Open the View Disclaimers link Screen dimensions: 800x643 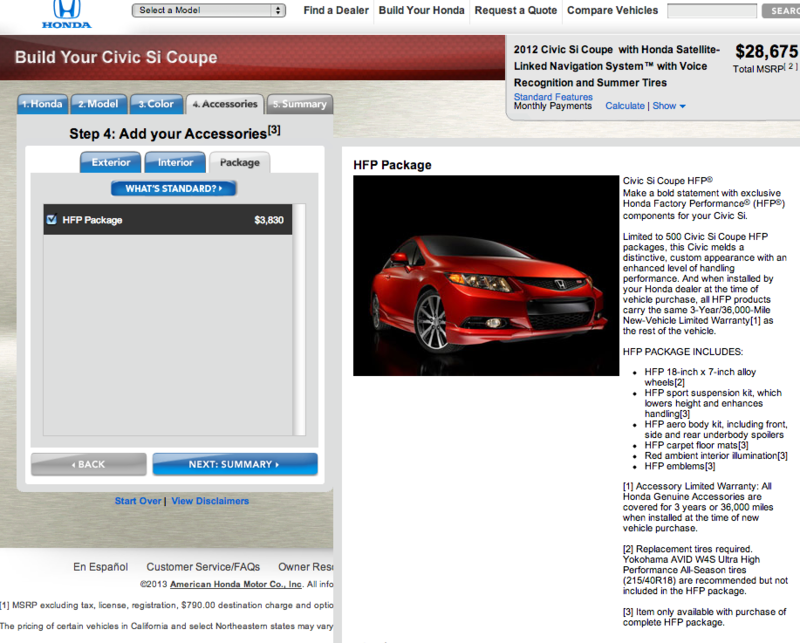point(210,501)
